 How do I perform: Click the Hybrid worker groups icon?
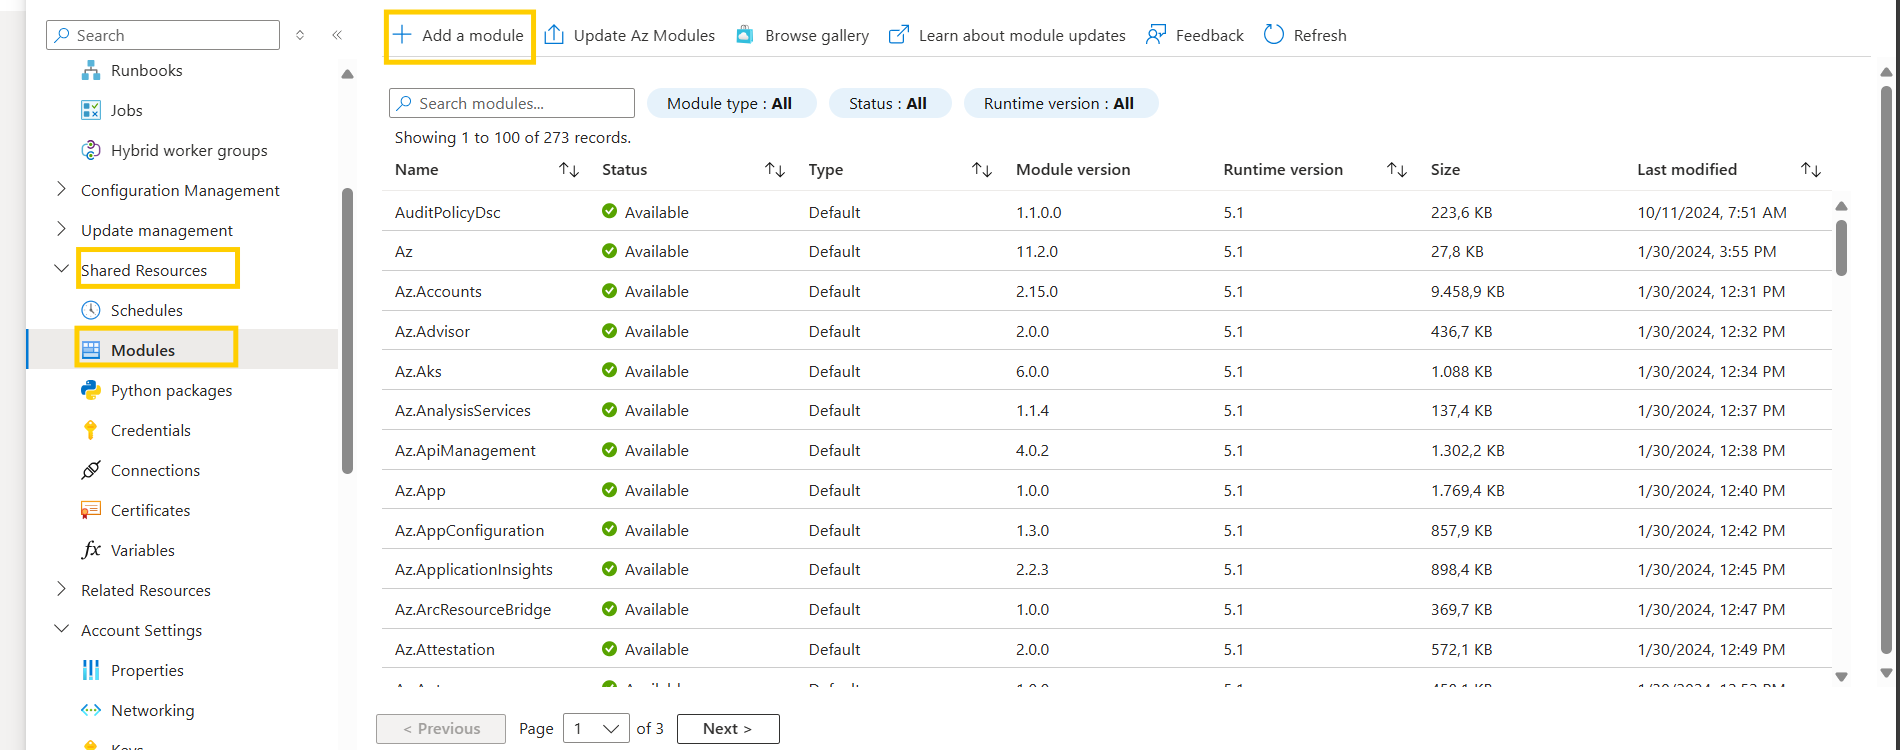pyautogui.click(x=91, y=150)
